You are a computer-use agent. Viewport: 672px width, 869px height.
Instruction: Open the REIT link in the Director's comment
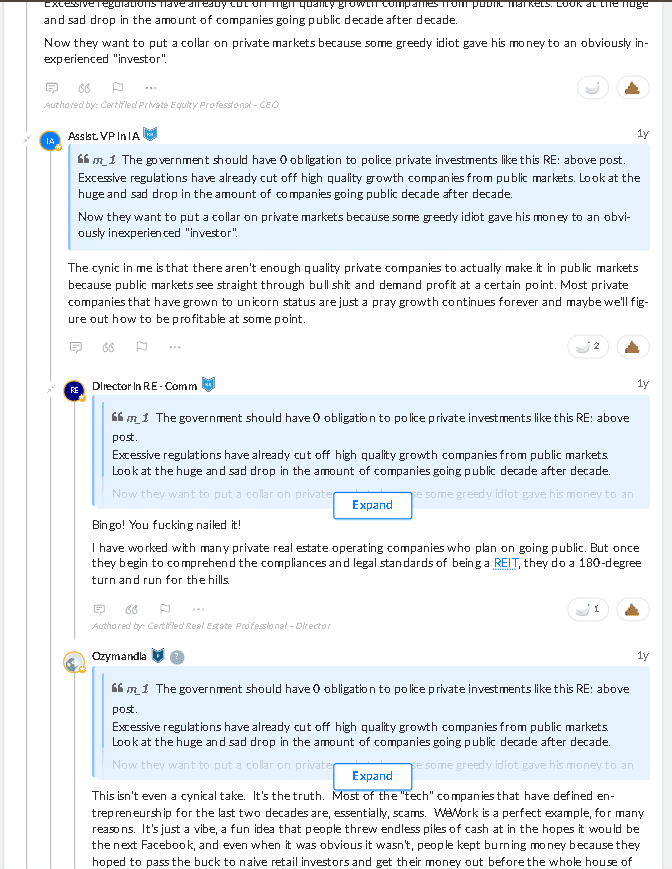pos(506,563)
